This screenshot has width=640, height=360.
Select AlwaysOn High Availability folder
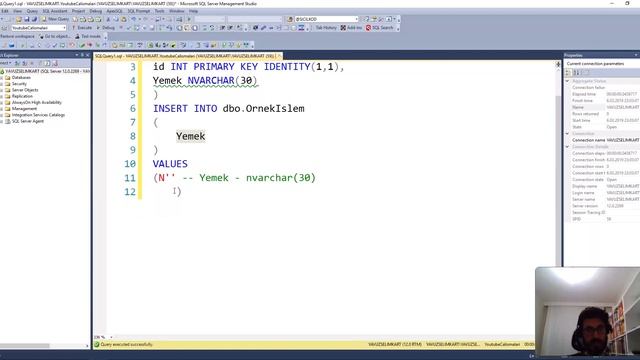click(x=36, y=102)
